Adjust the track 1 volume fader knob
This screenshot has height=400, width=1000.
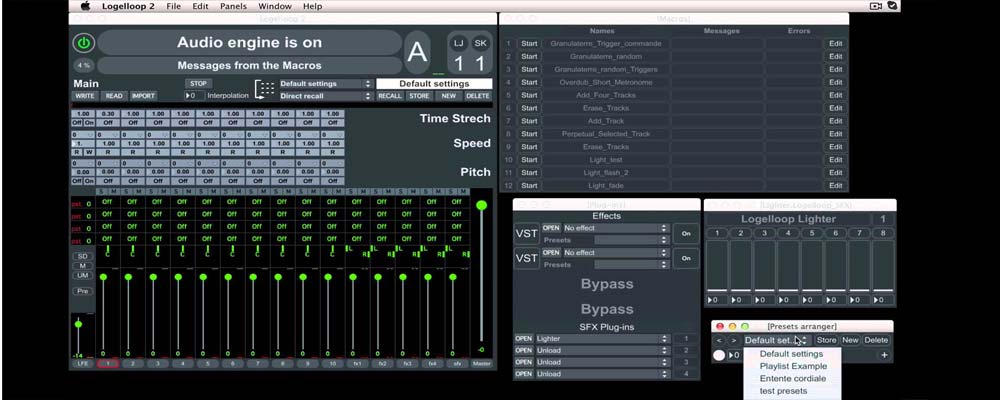pos(103,277)
